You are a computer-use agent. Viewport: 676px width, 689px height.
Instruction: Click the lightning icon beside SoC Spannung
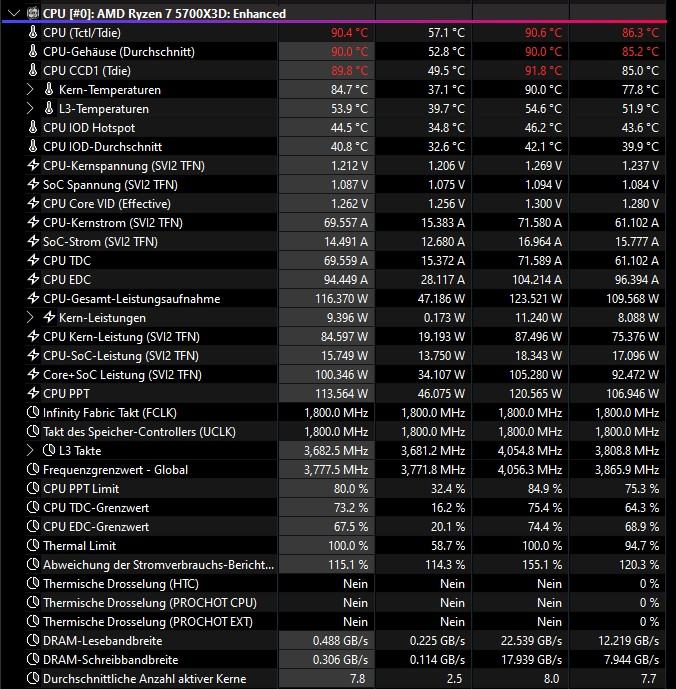33,185
